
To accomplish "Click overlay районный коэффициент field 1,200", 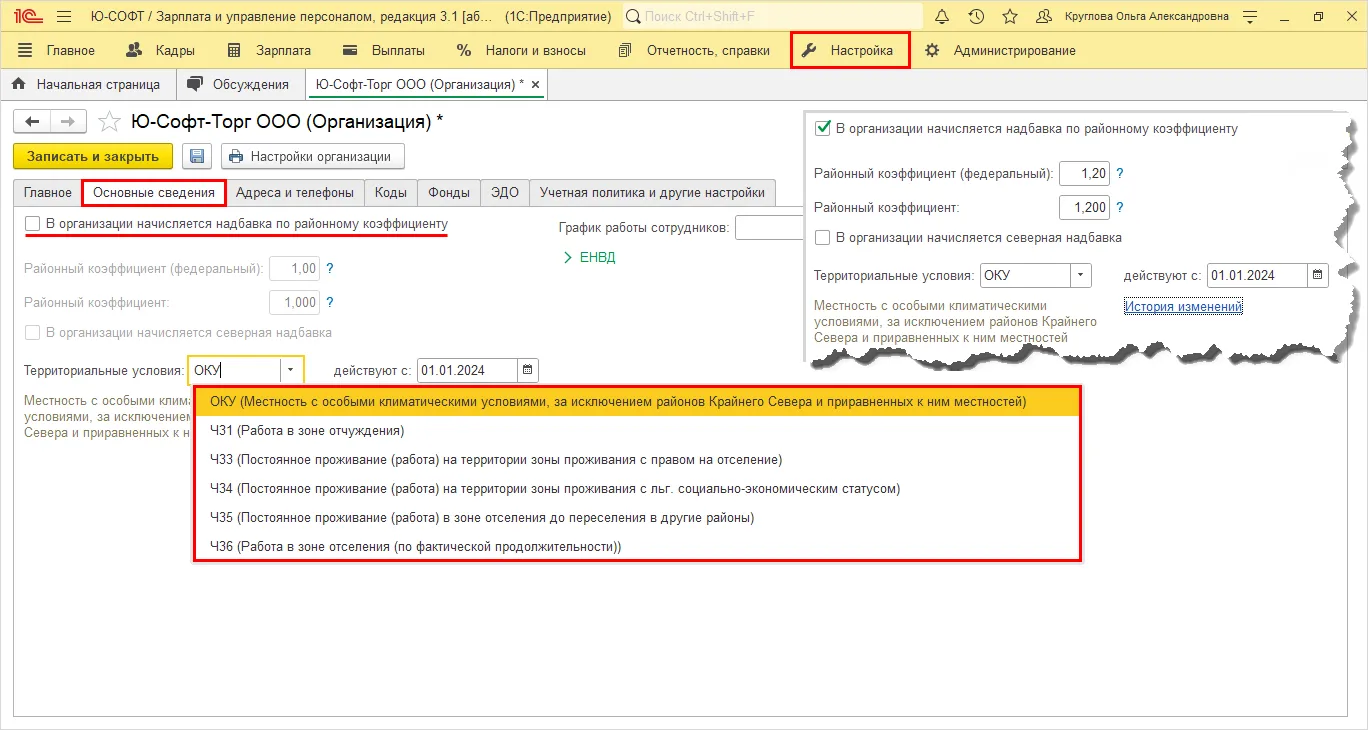I will [x=1084, y=208].
